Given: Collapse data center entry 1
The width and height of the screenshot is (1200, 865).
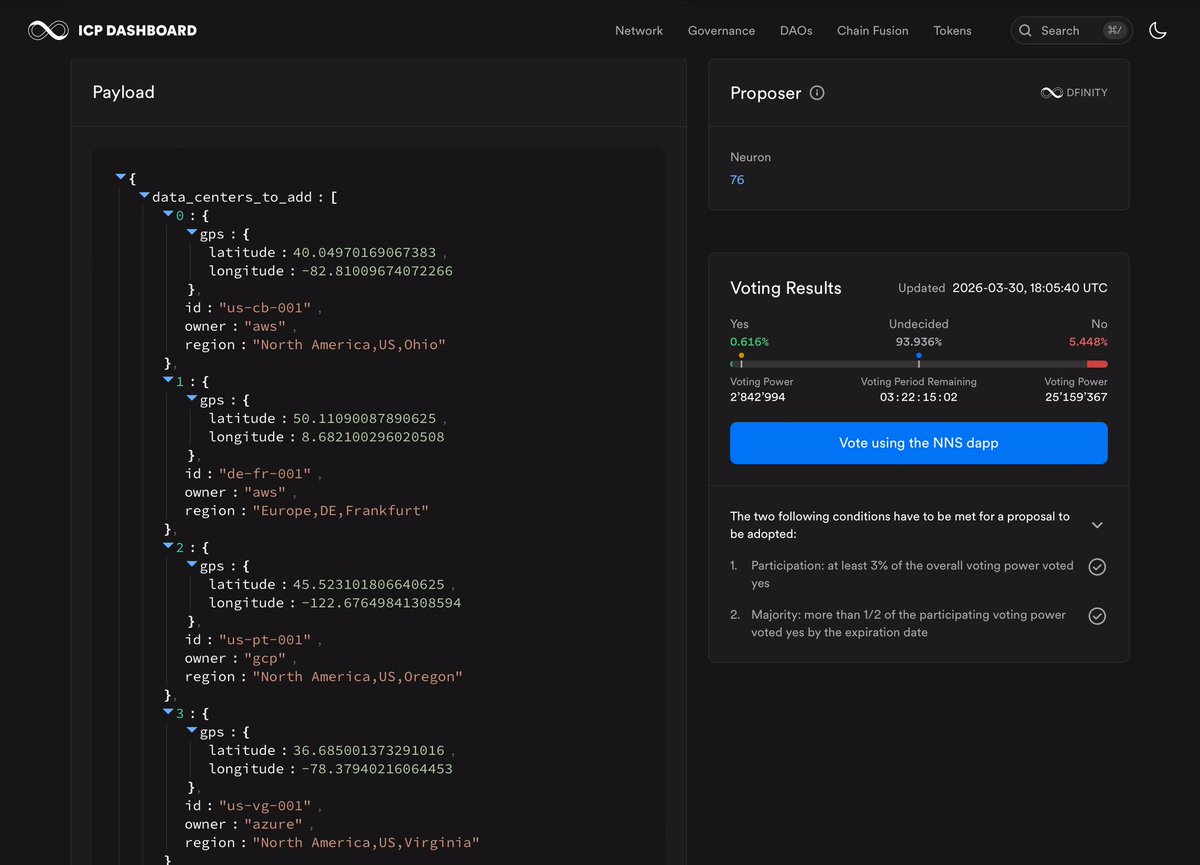Looking at the screenshot, I should tap(168, 380).
